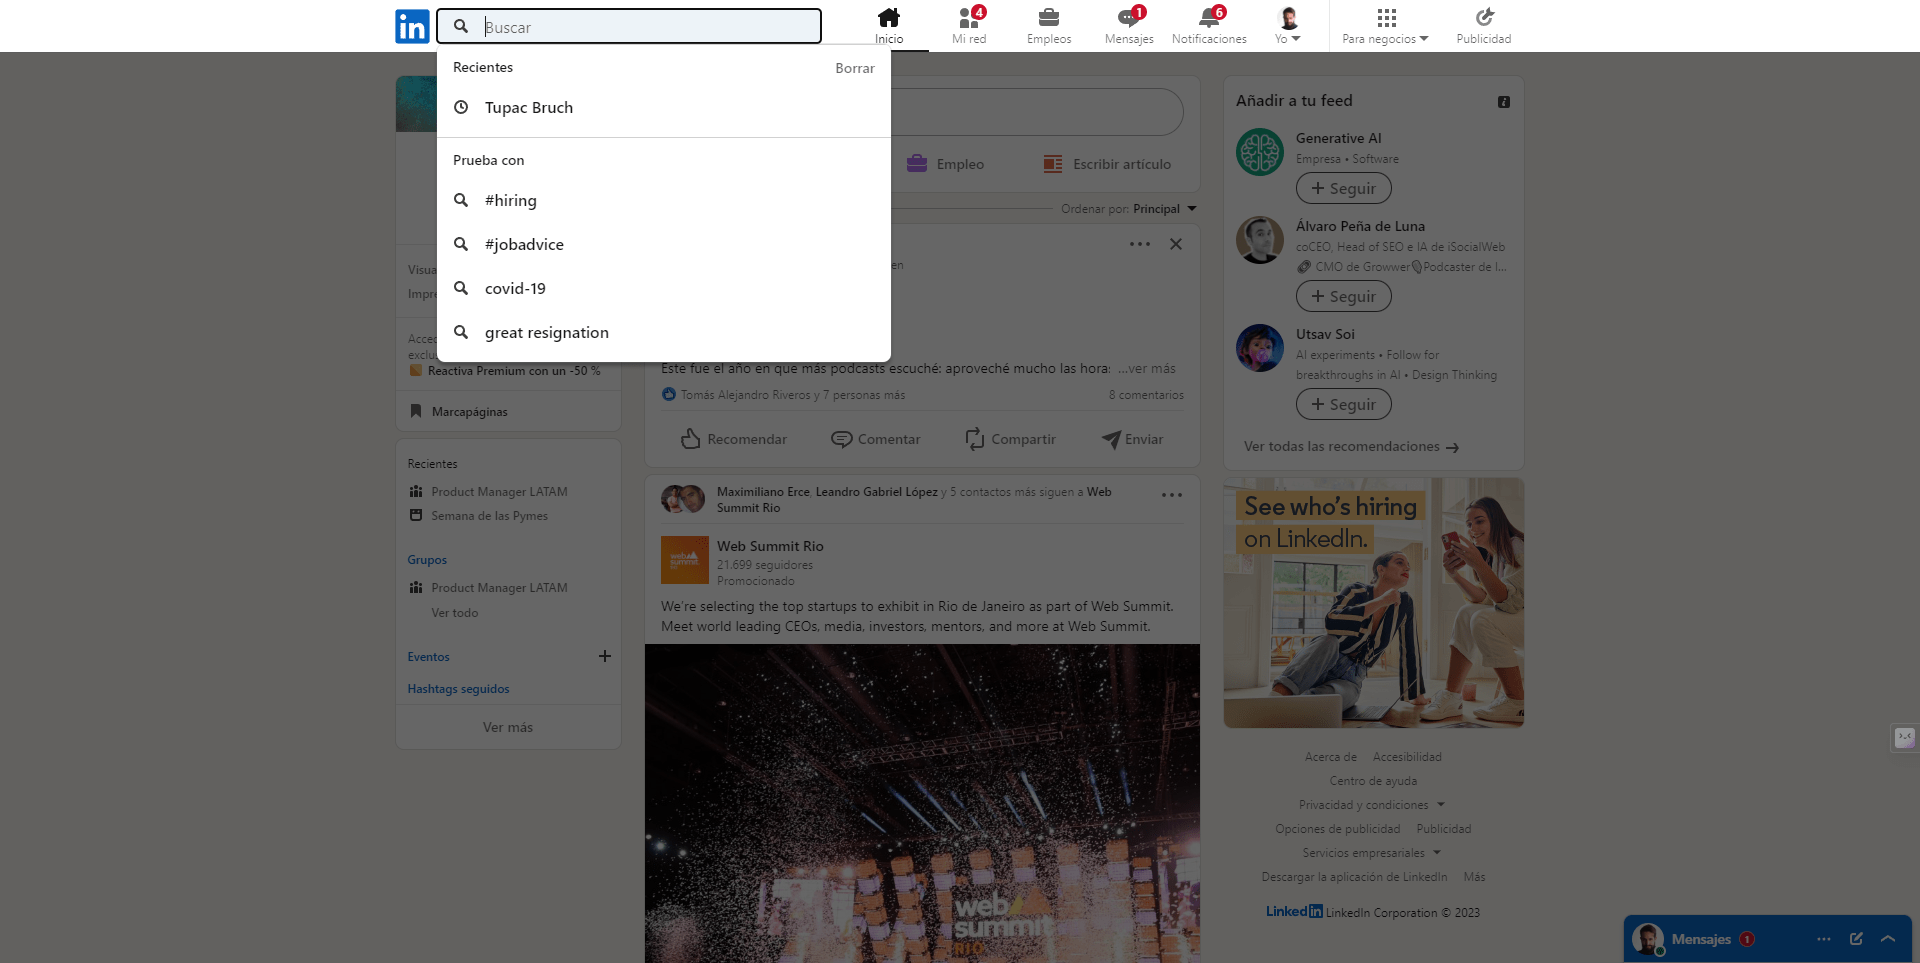Open Mensajes in the top navigation
The image size is (1920, 963).
[1128, 26]
